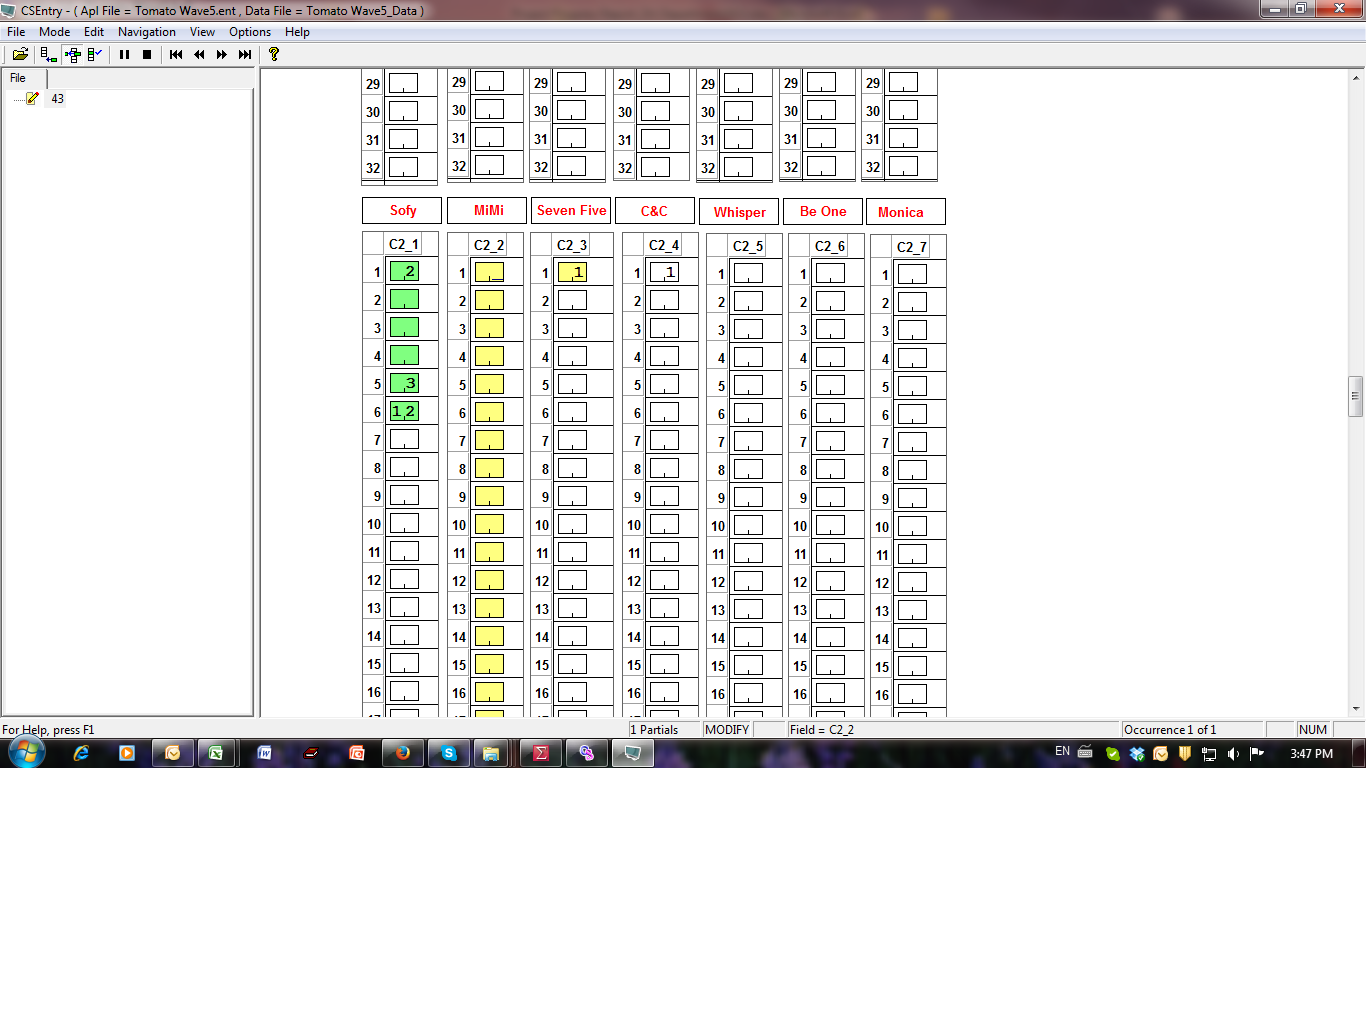Click the C2_6 column header
1366x1024 pixels.
[x=830, y=246]
